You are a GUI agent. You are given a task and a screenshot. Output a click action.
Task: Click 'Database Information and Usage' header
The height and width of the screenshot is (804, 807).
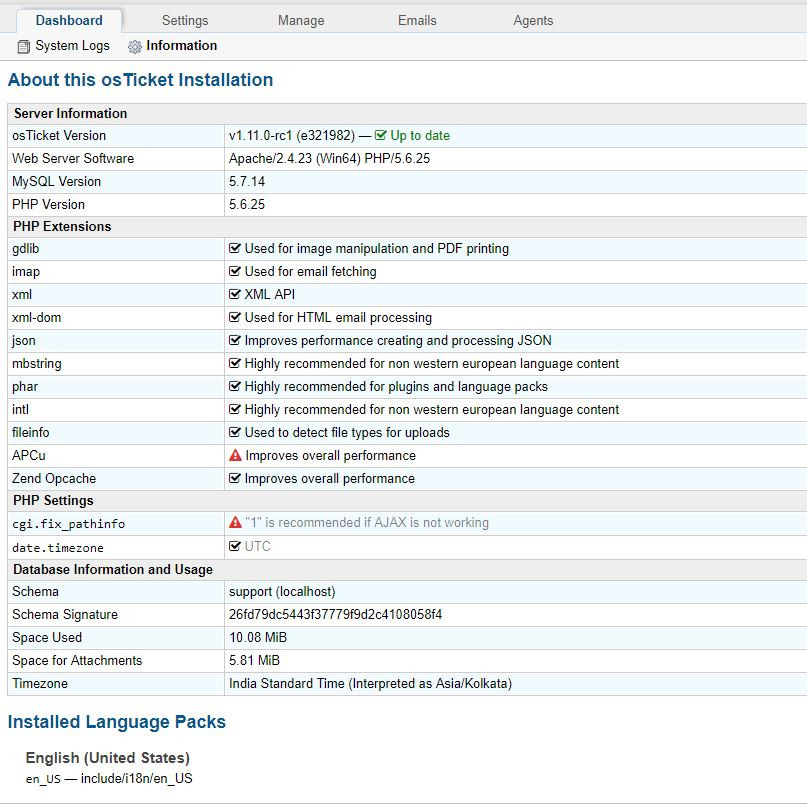tap(113, 569)
